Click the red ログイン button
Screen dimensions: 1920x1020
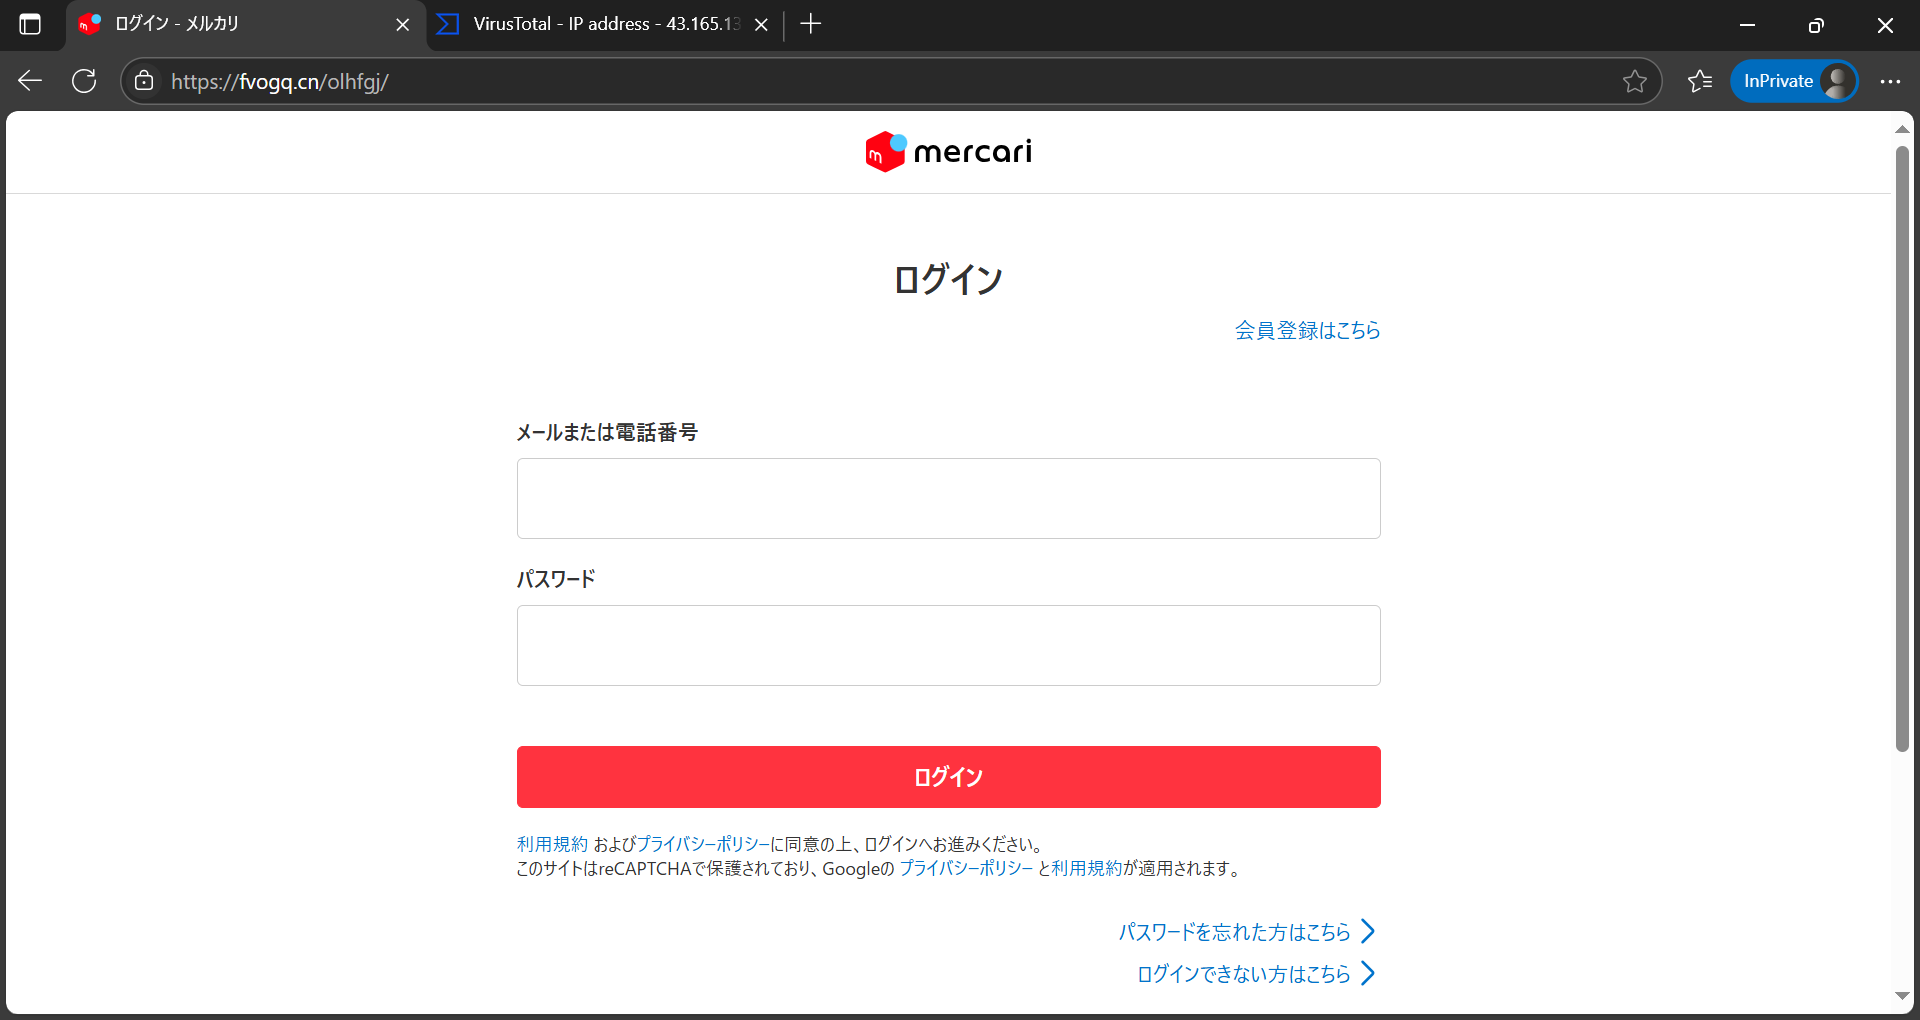coord(948,777)
